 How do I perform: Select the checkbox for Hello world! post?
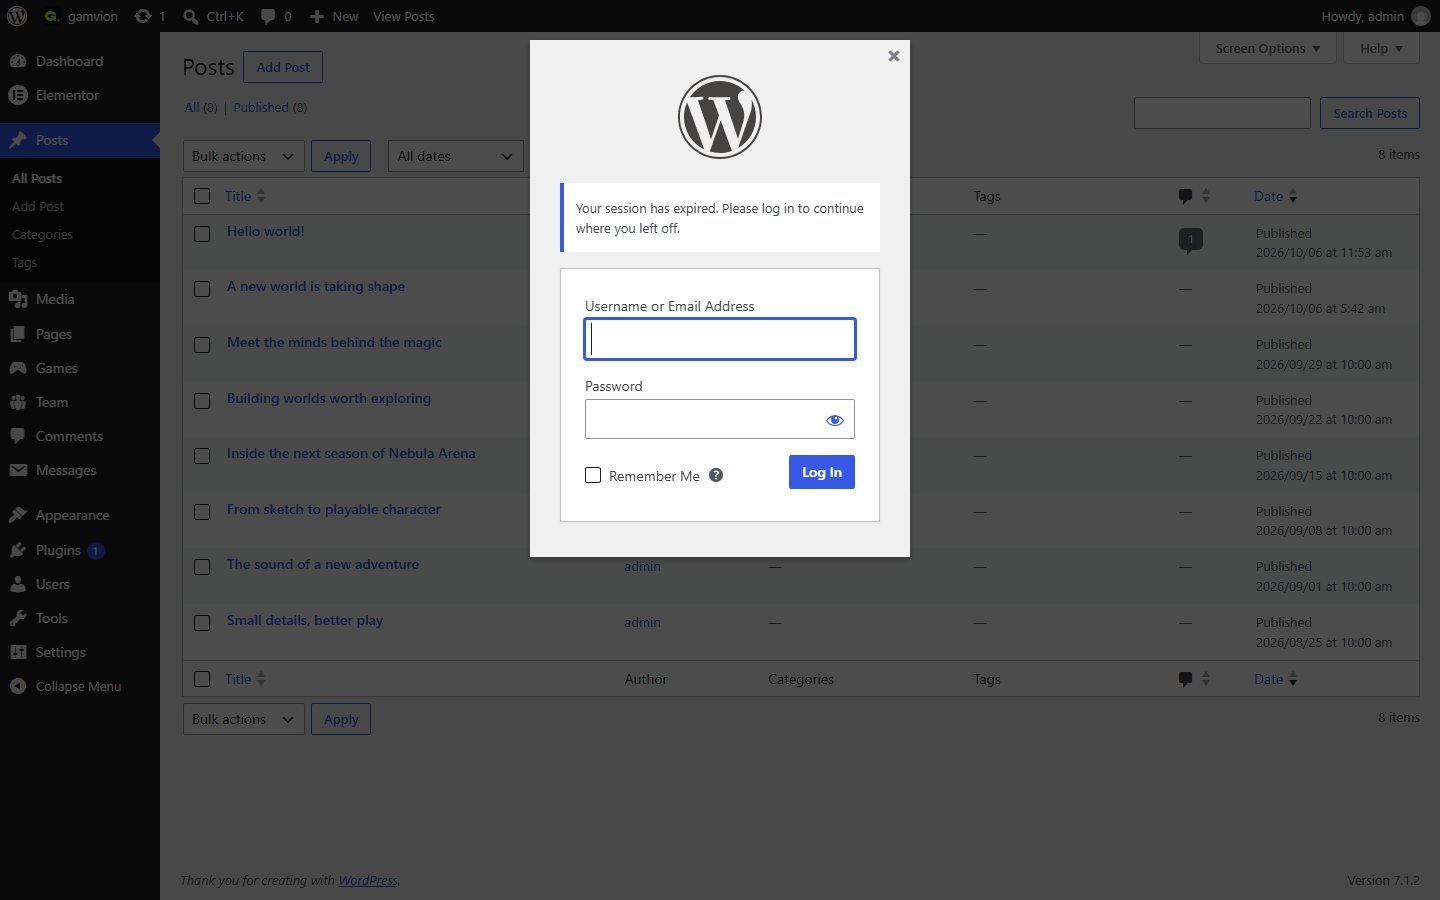pos(202,233)
